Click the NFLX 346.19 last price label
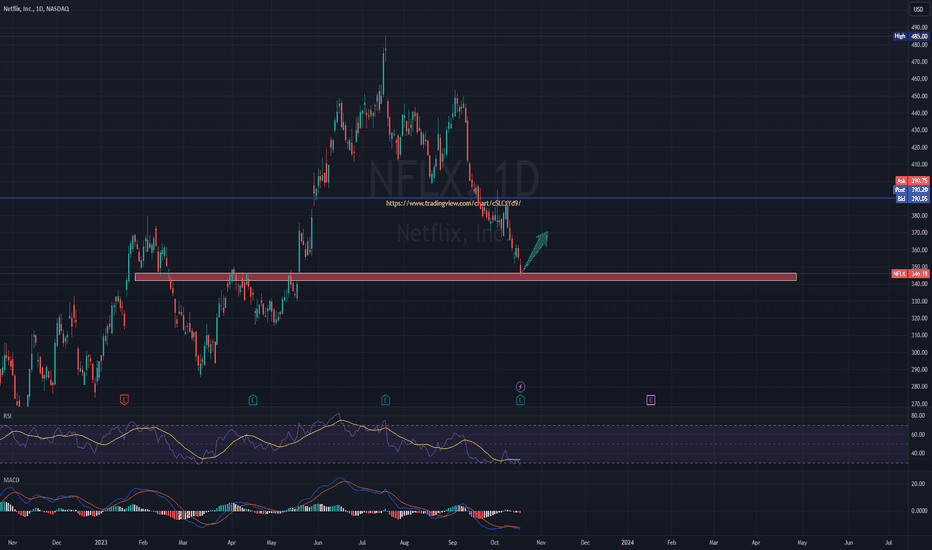 [x=910, y=274]
